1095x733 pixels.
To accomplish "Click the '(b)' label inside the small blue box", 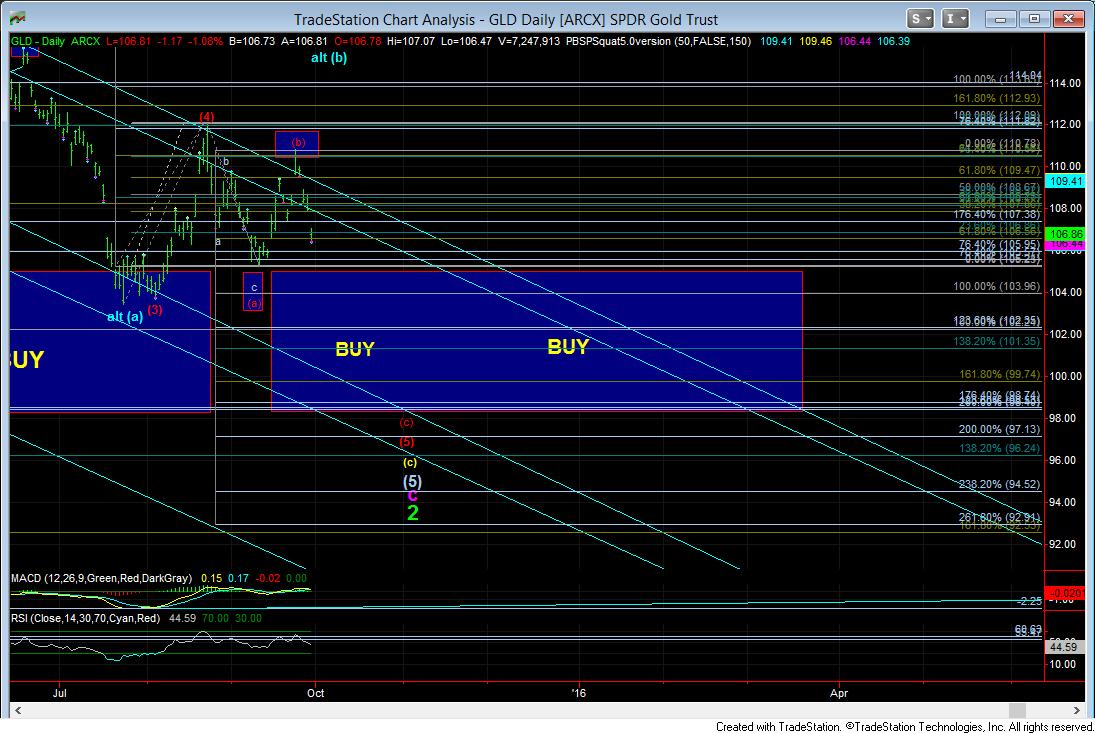I will (298, 142).
